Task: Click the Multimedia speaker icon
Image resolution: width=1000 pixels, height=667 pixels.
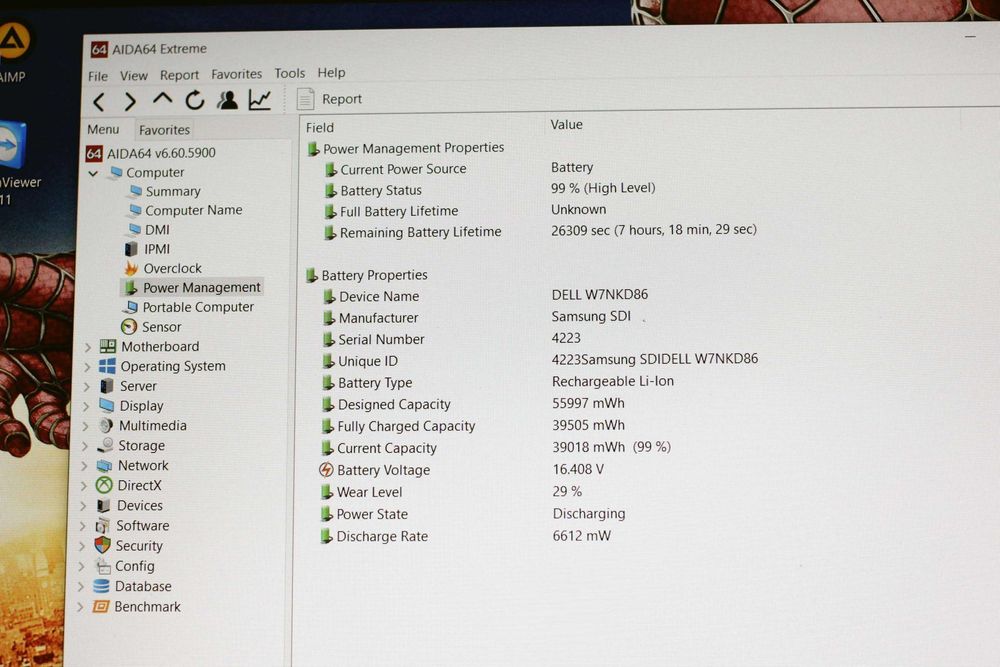Action: pos(106,425)
